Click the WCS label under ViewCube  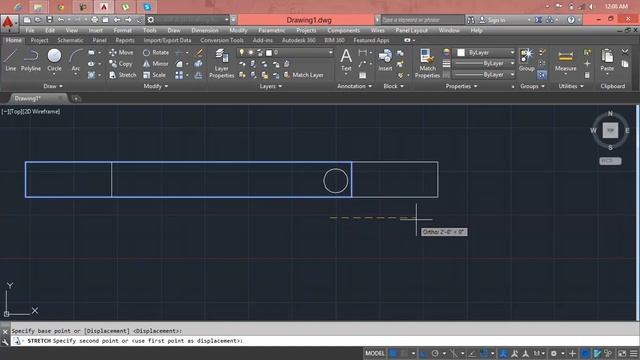click(x=610, y=161)
